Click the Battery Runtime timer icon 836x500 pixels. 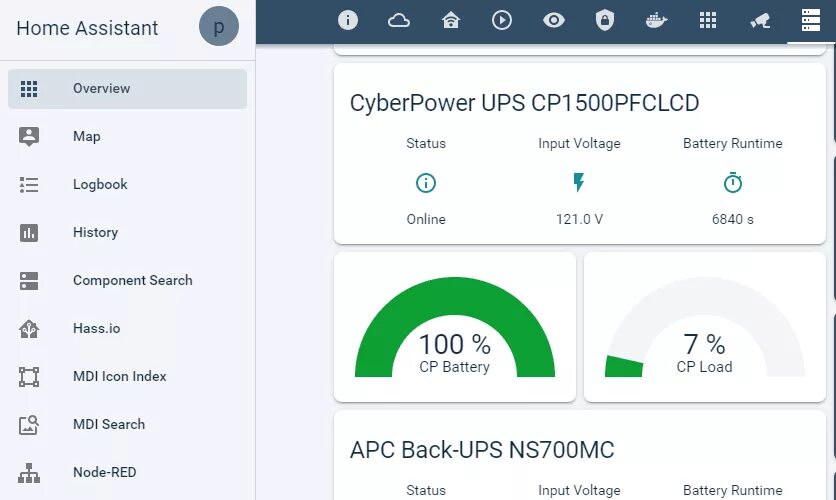point(733,183)
